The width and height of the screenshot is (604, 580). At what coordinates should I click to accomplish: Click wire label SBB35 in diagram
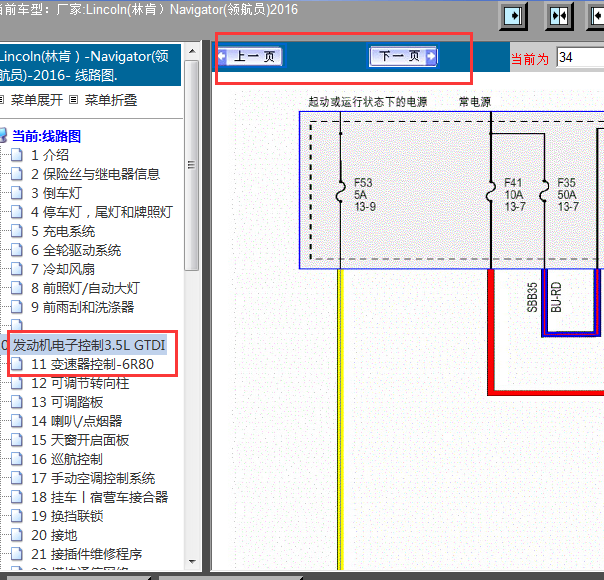[532, 297]
